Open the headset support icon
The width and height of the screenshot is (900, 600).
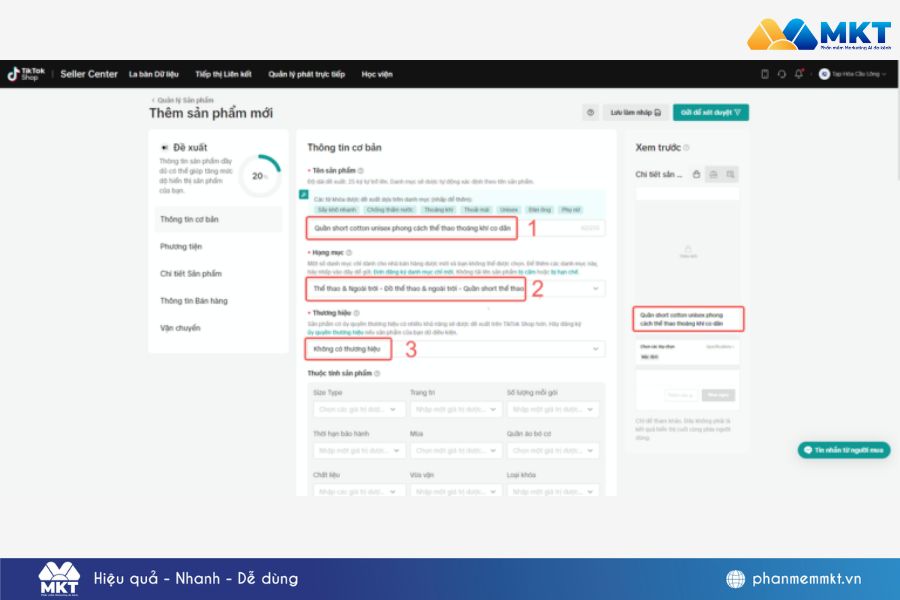[x=782, y=74]
